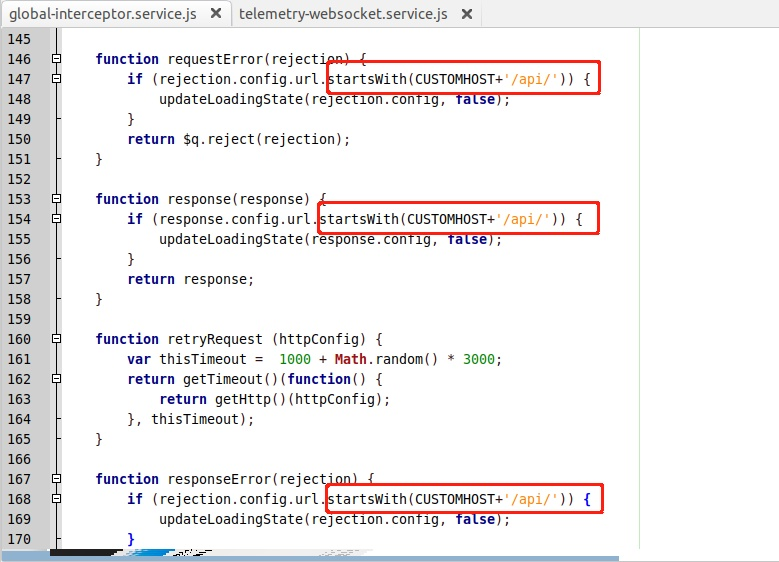Click 'startsWith' on line 154

click(x=360, y=219)
